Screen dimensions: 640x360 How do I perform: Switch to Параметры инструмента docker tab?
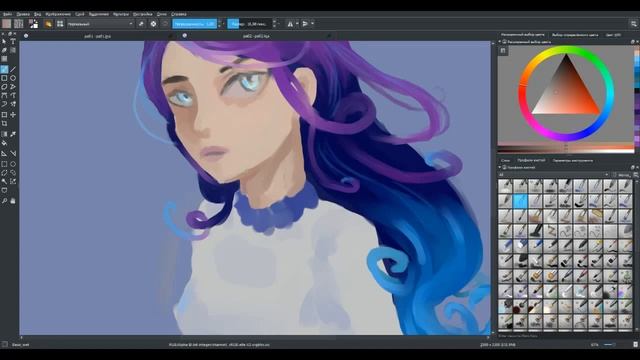572,160
